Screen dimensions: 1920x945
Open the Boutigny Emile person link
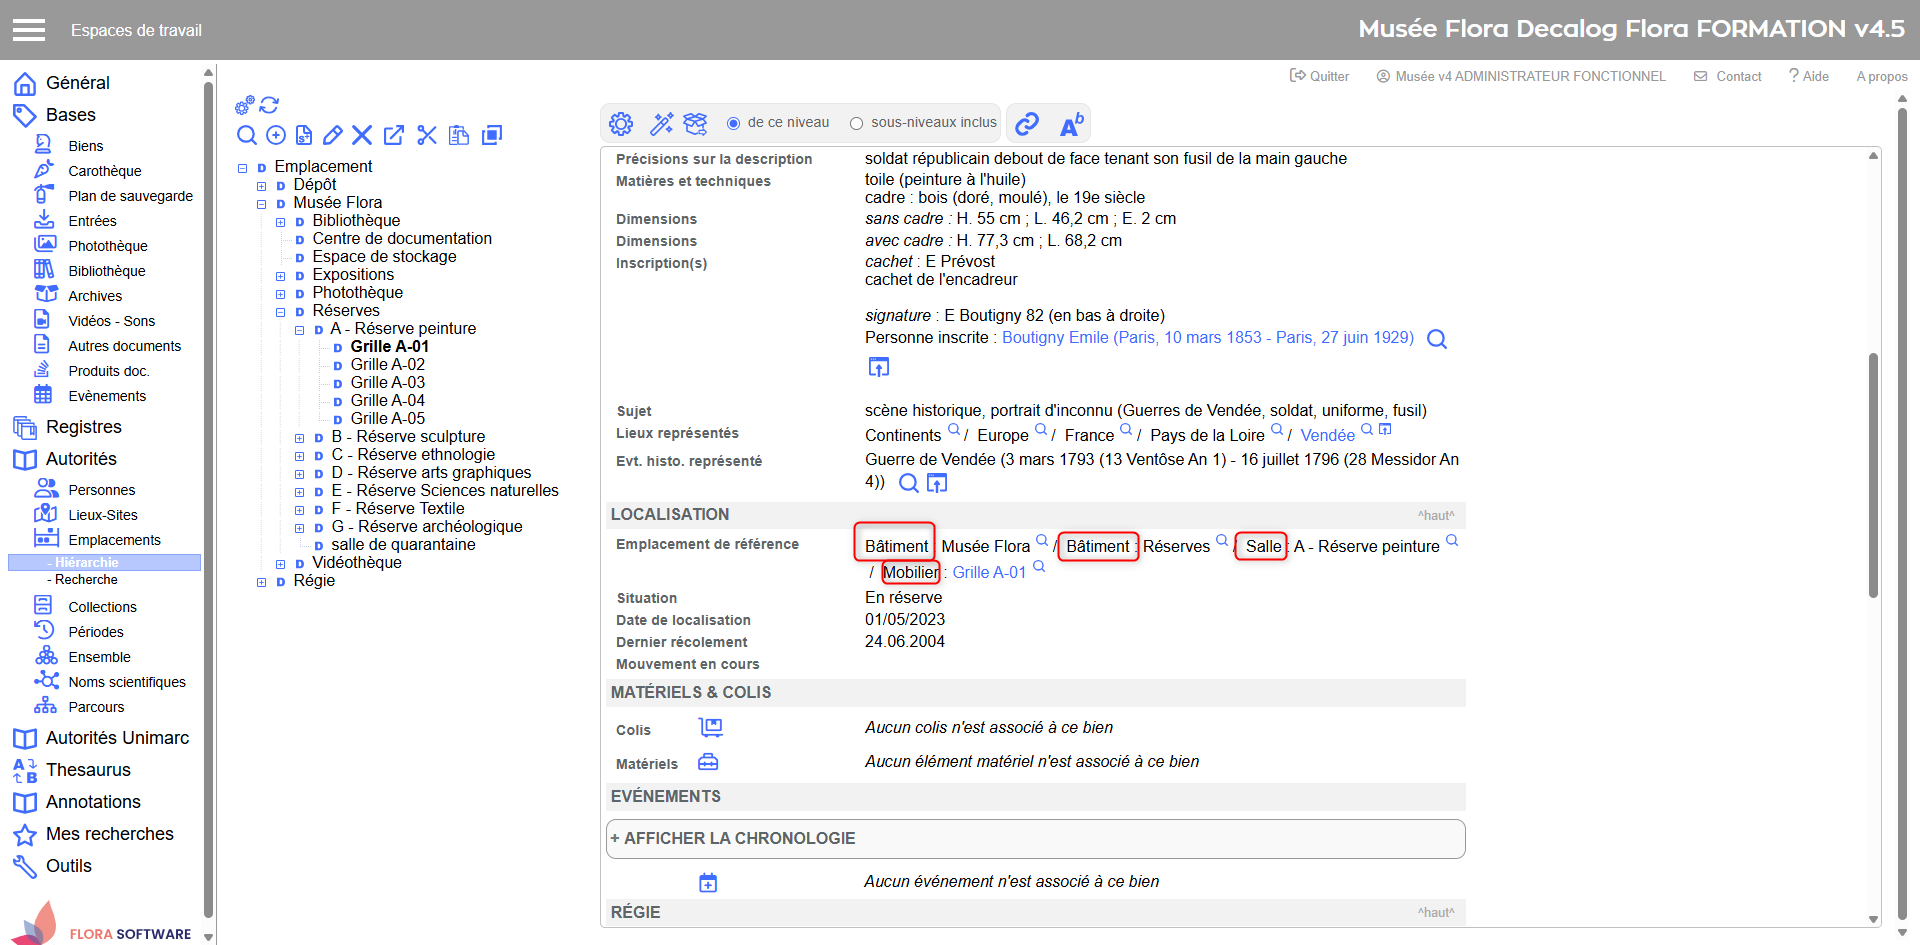[1207, 338]
